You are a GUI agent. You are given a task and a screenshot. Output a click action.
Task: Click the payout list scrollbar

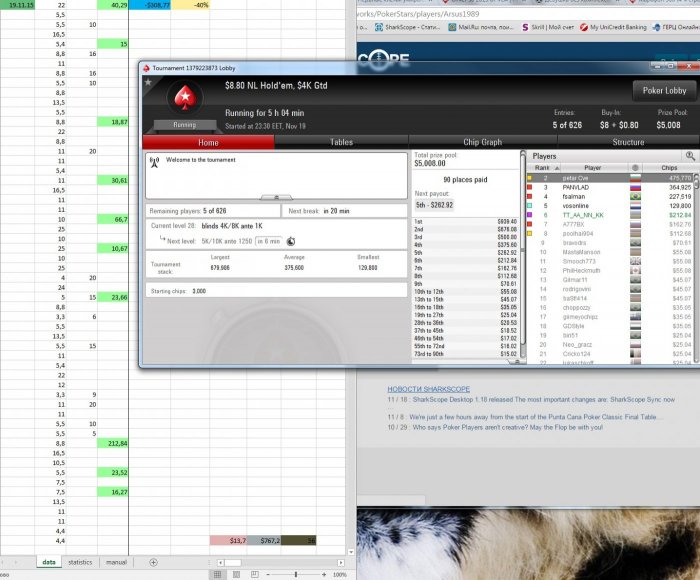523,255
